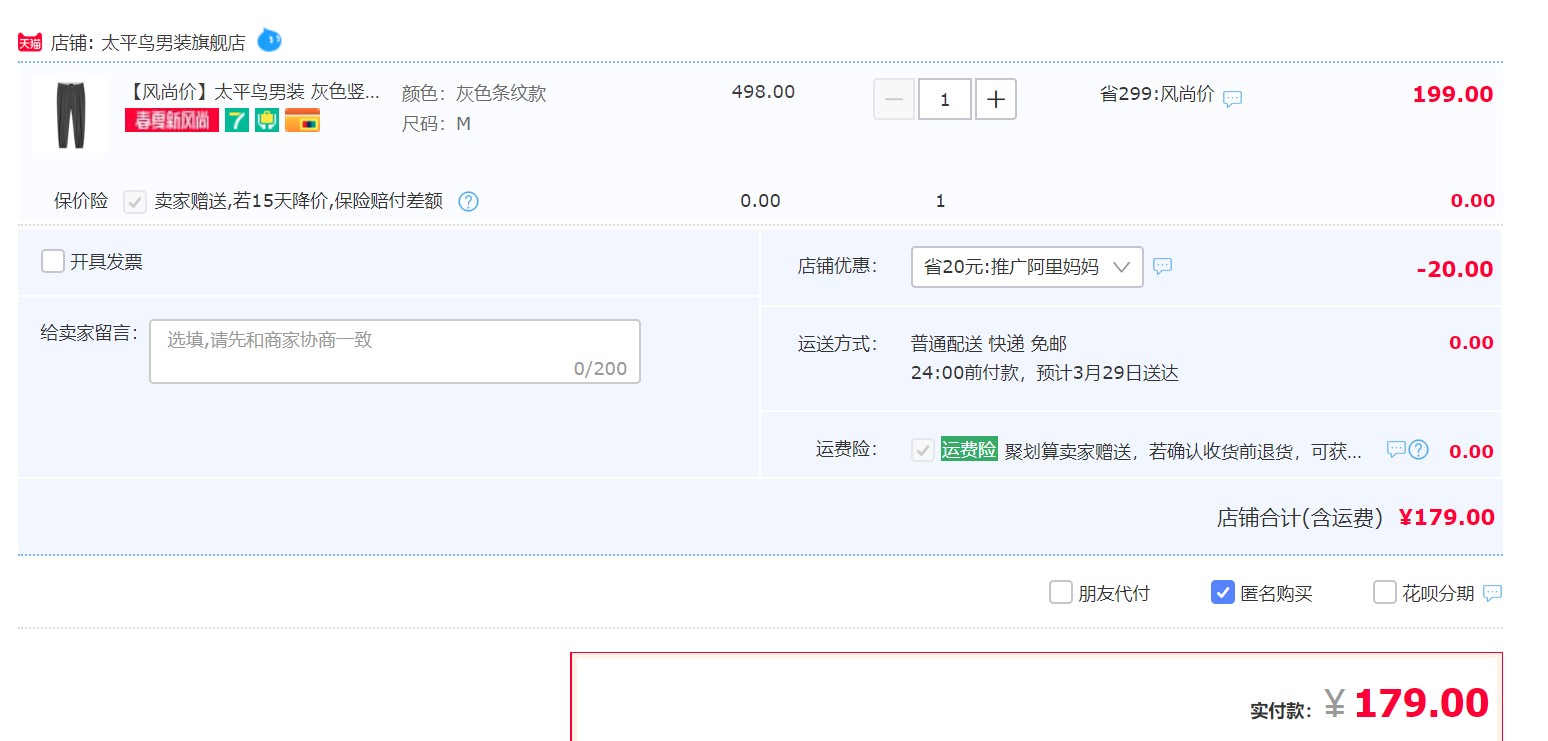Viewport: 1548px width, 741px height.
Task: Click the 尺码: M size text
Action: (x=436, y=124)
